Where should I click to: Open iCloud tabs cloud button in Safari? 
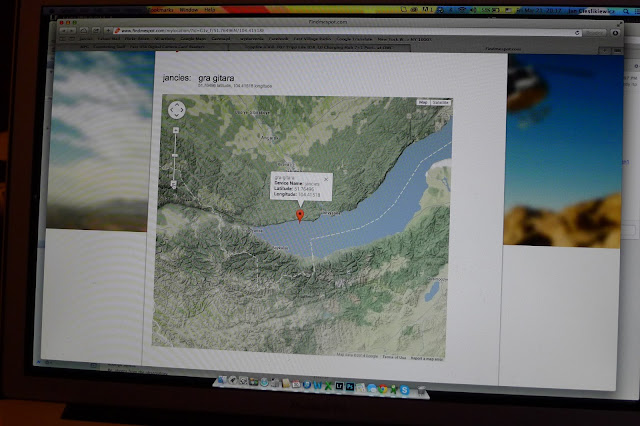(x=84, y=31)
